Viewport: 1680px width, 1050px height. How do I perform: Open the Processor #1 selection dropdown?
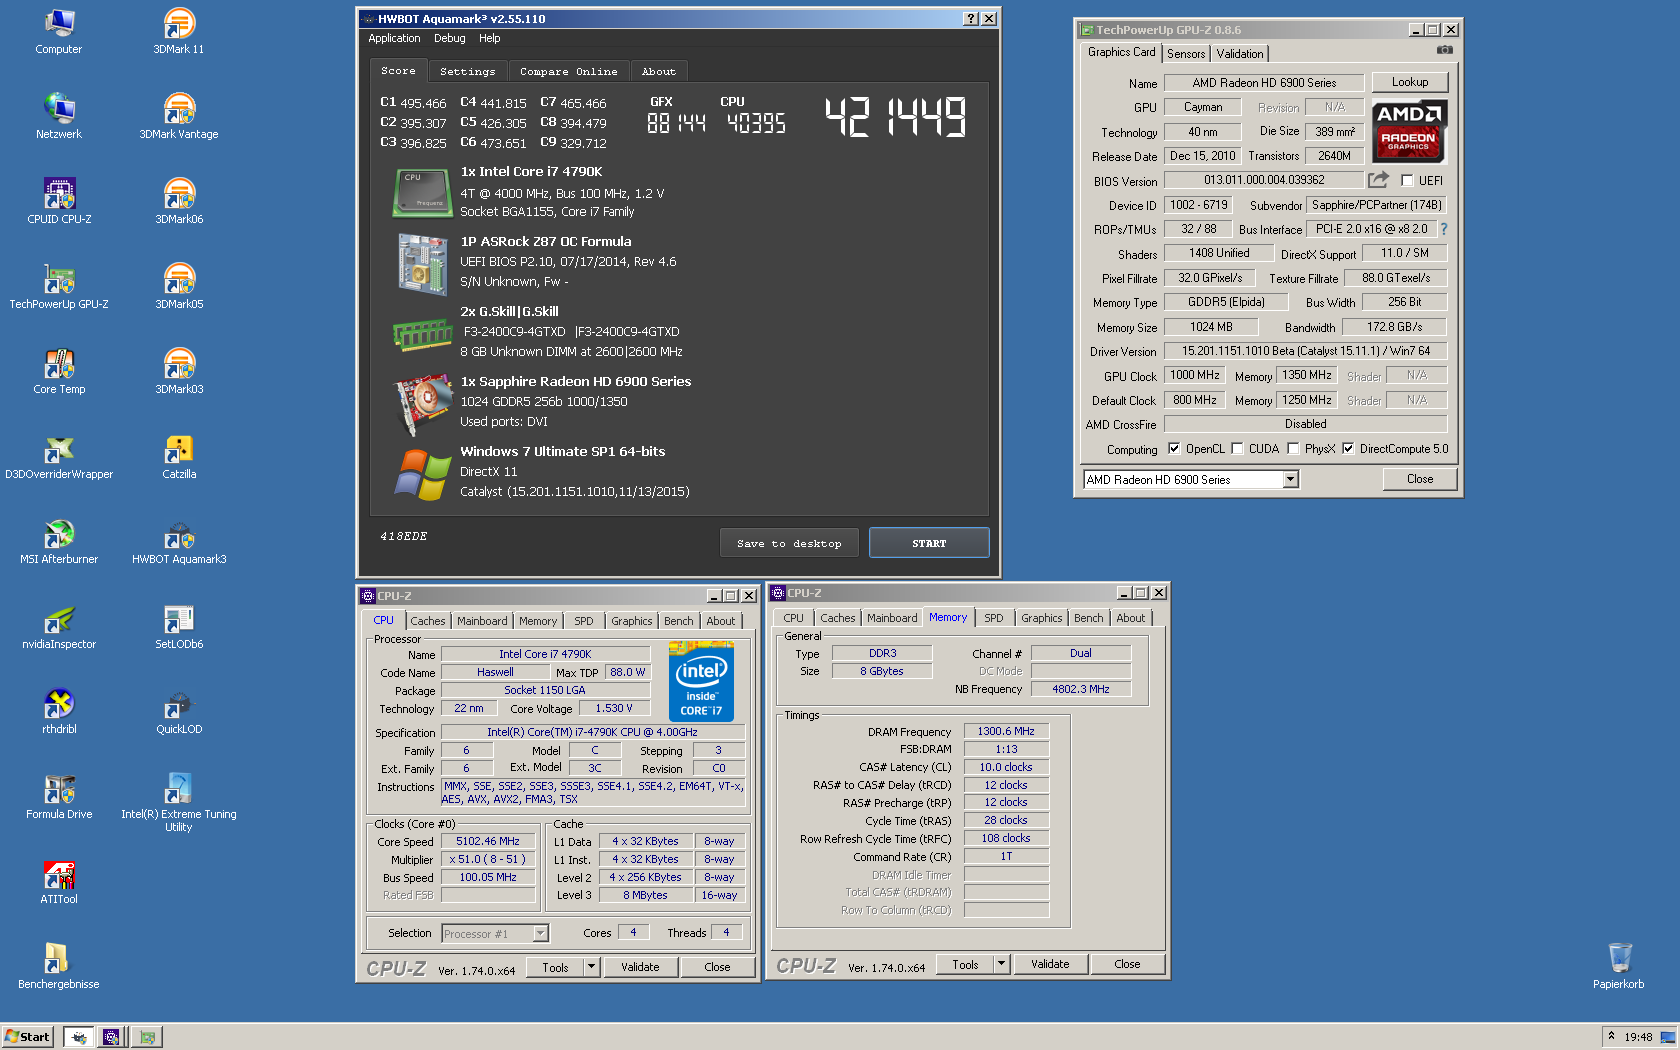click(x=540, y=933)
